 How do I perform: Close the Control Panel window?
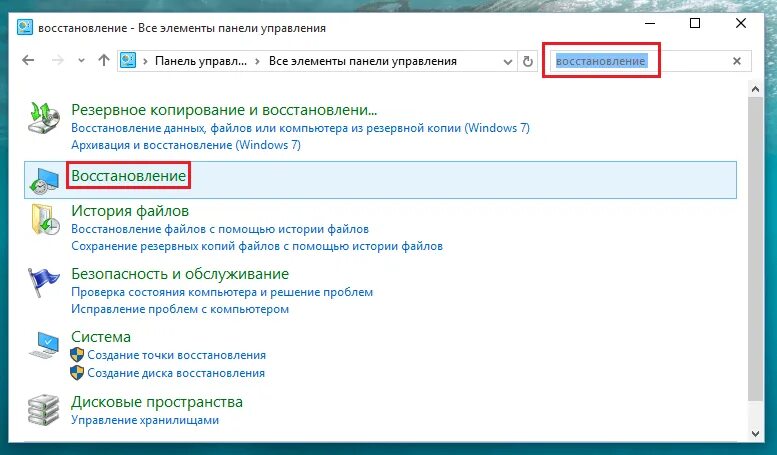pyautogui.click(x=741, y=23)
